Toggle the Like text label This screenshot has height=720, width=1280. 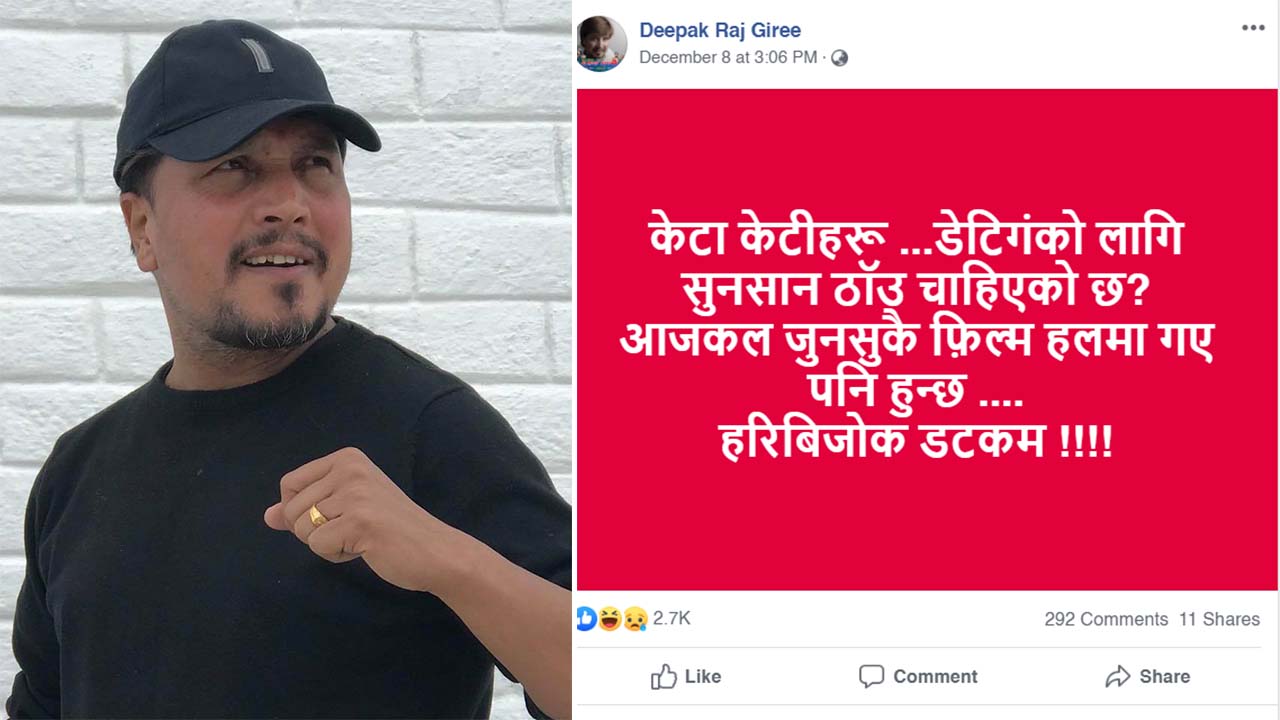(703, 677)
